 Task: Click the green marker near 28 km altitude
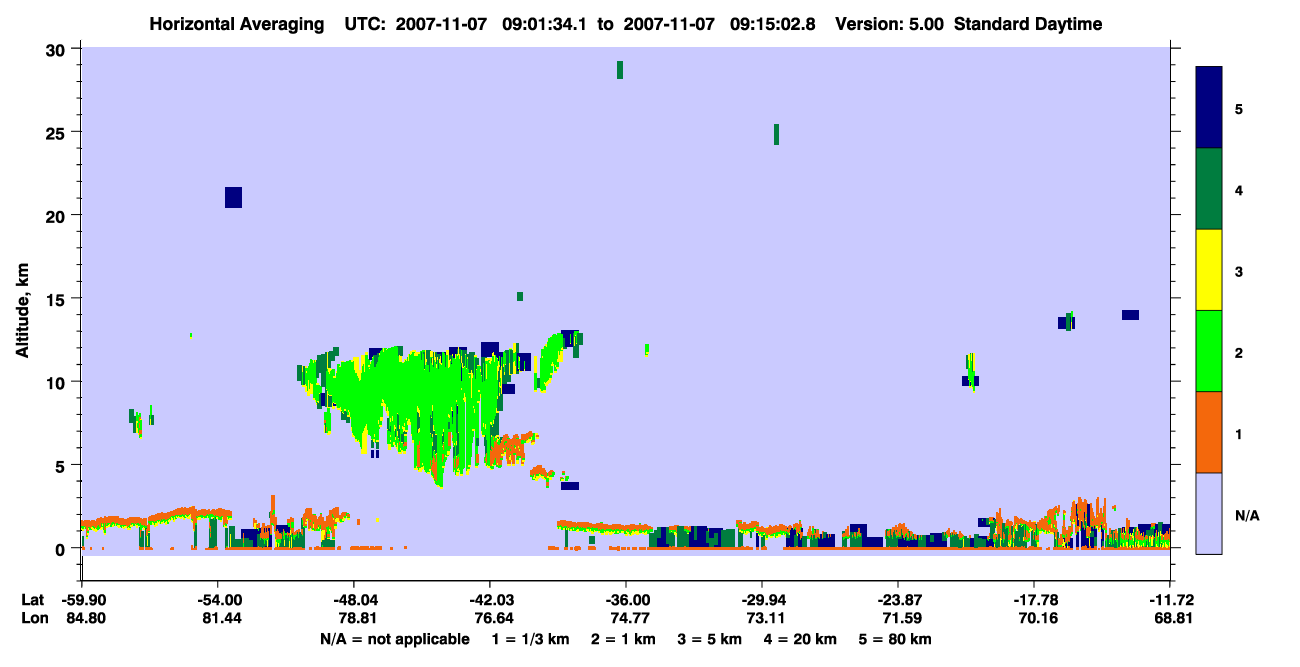tap(620, 70)
